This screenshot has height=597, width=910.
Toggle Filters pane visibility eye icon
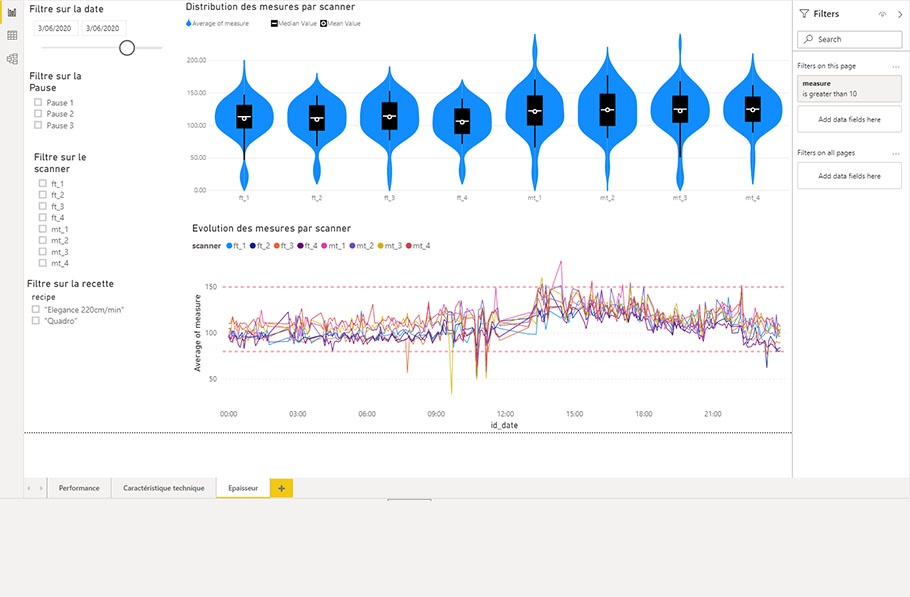882,14
